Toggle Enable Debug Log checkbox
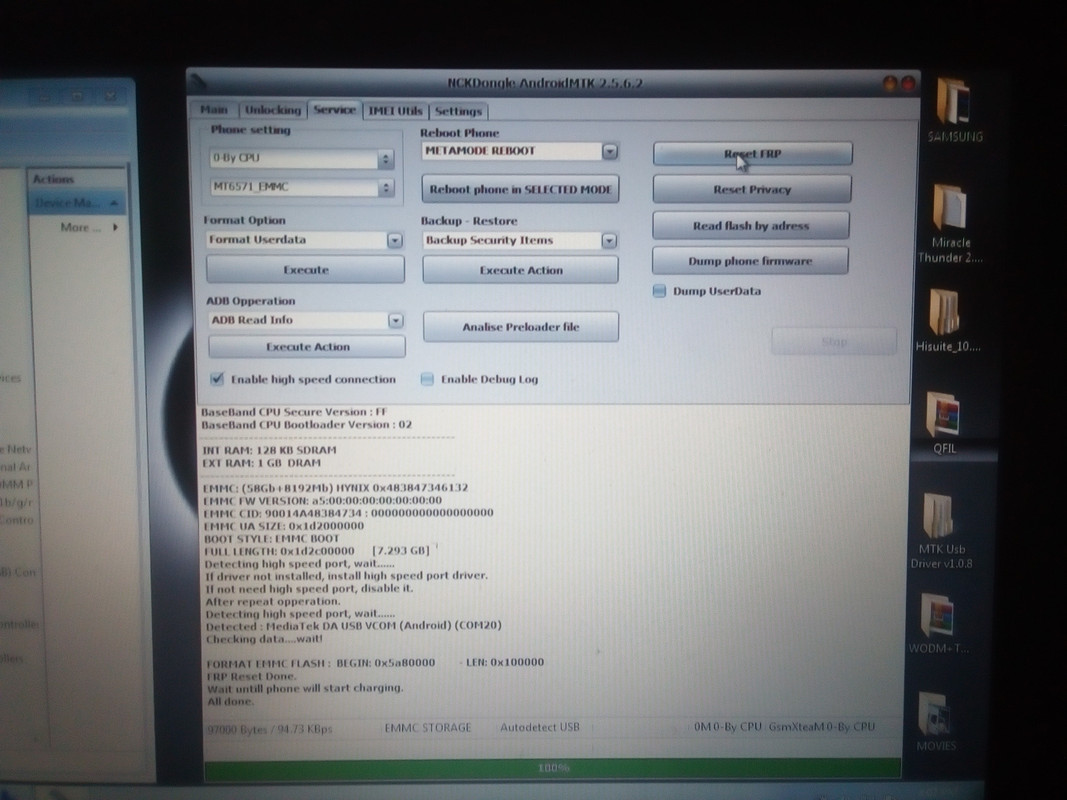 [427, 379]
